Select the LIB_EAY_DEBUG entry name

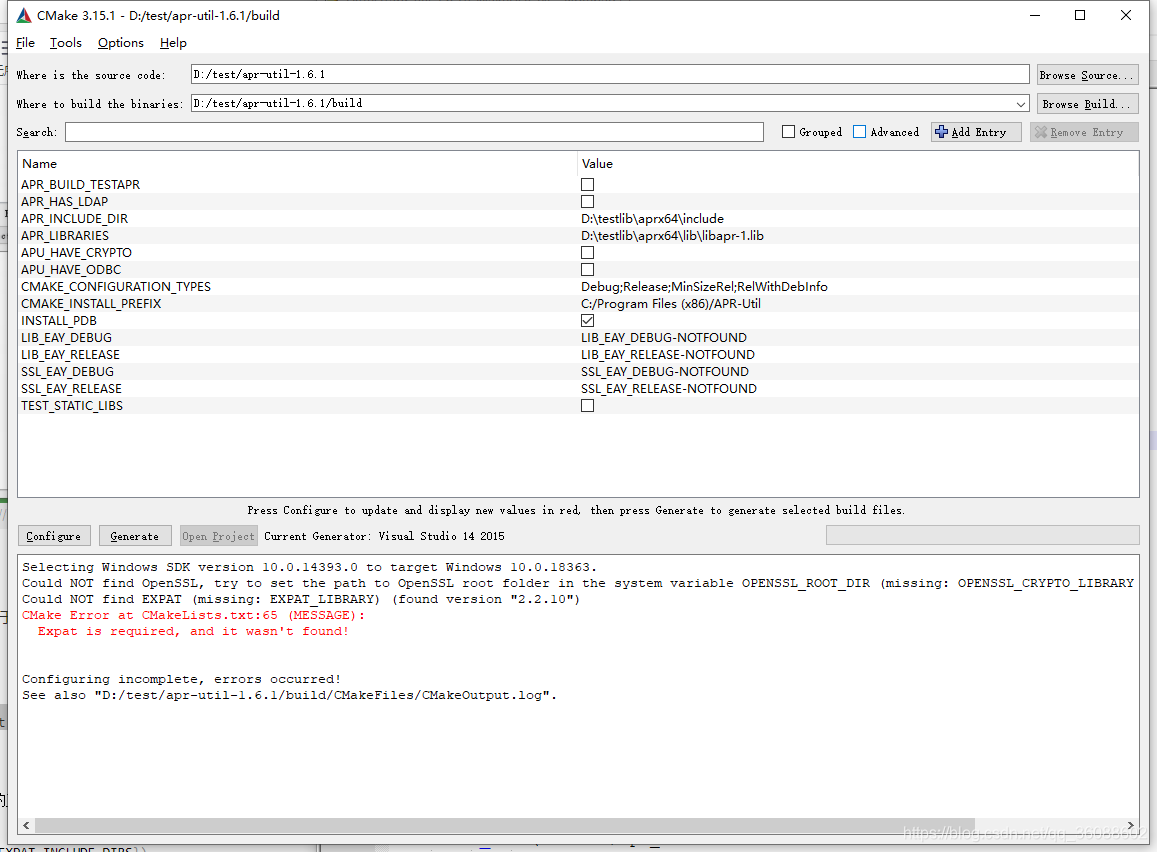pos(66,337)
